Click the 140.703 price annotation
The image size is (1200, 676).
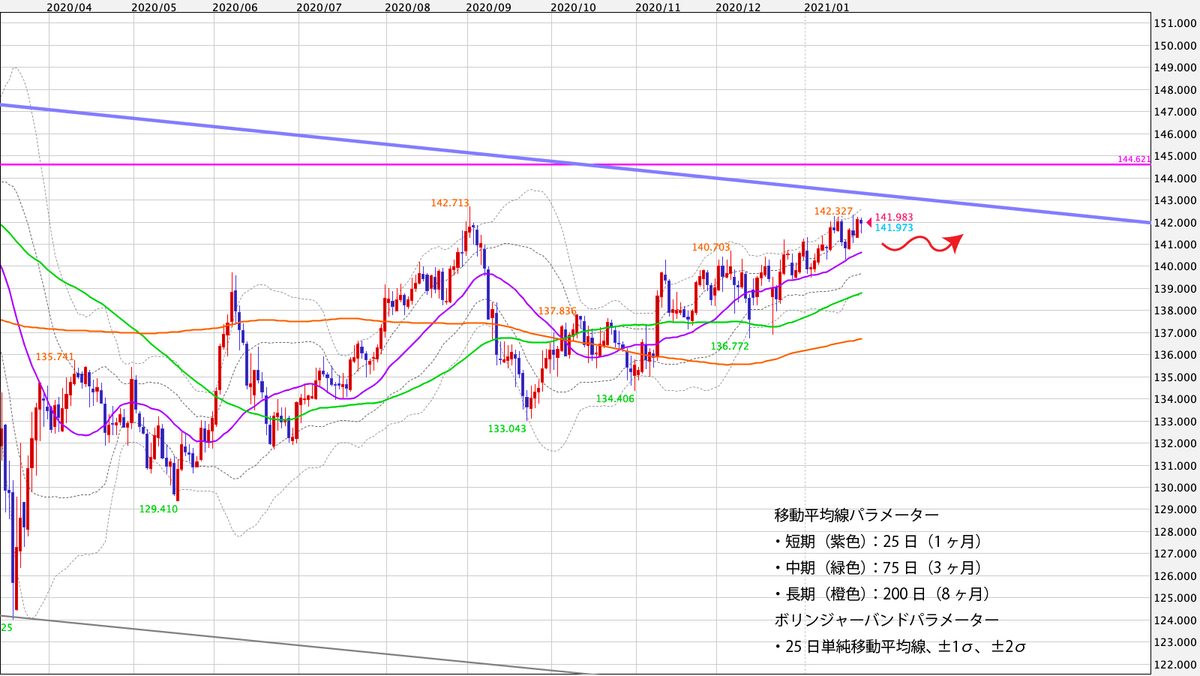tap(711, 246)
